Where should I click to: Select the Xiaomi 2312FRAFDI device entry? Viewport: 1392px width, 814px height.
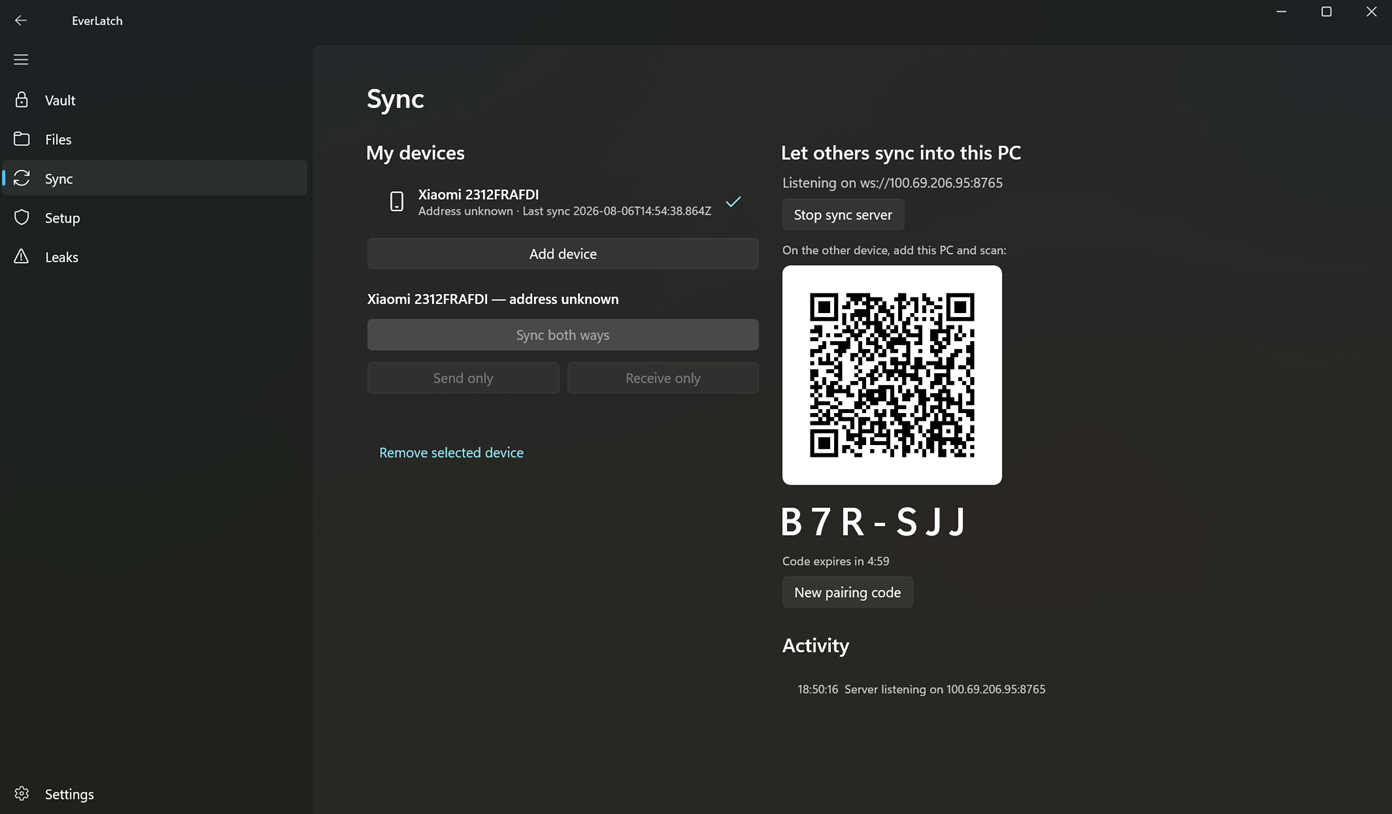coord(563,202)
